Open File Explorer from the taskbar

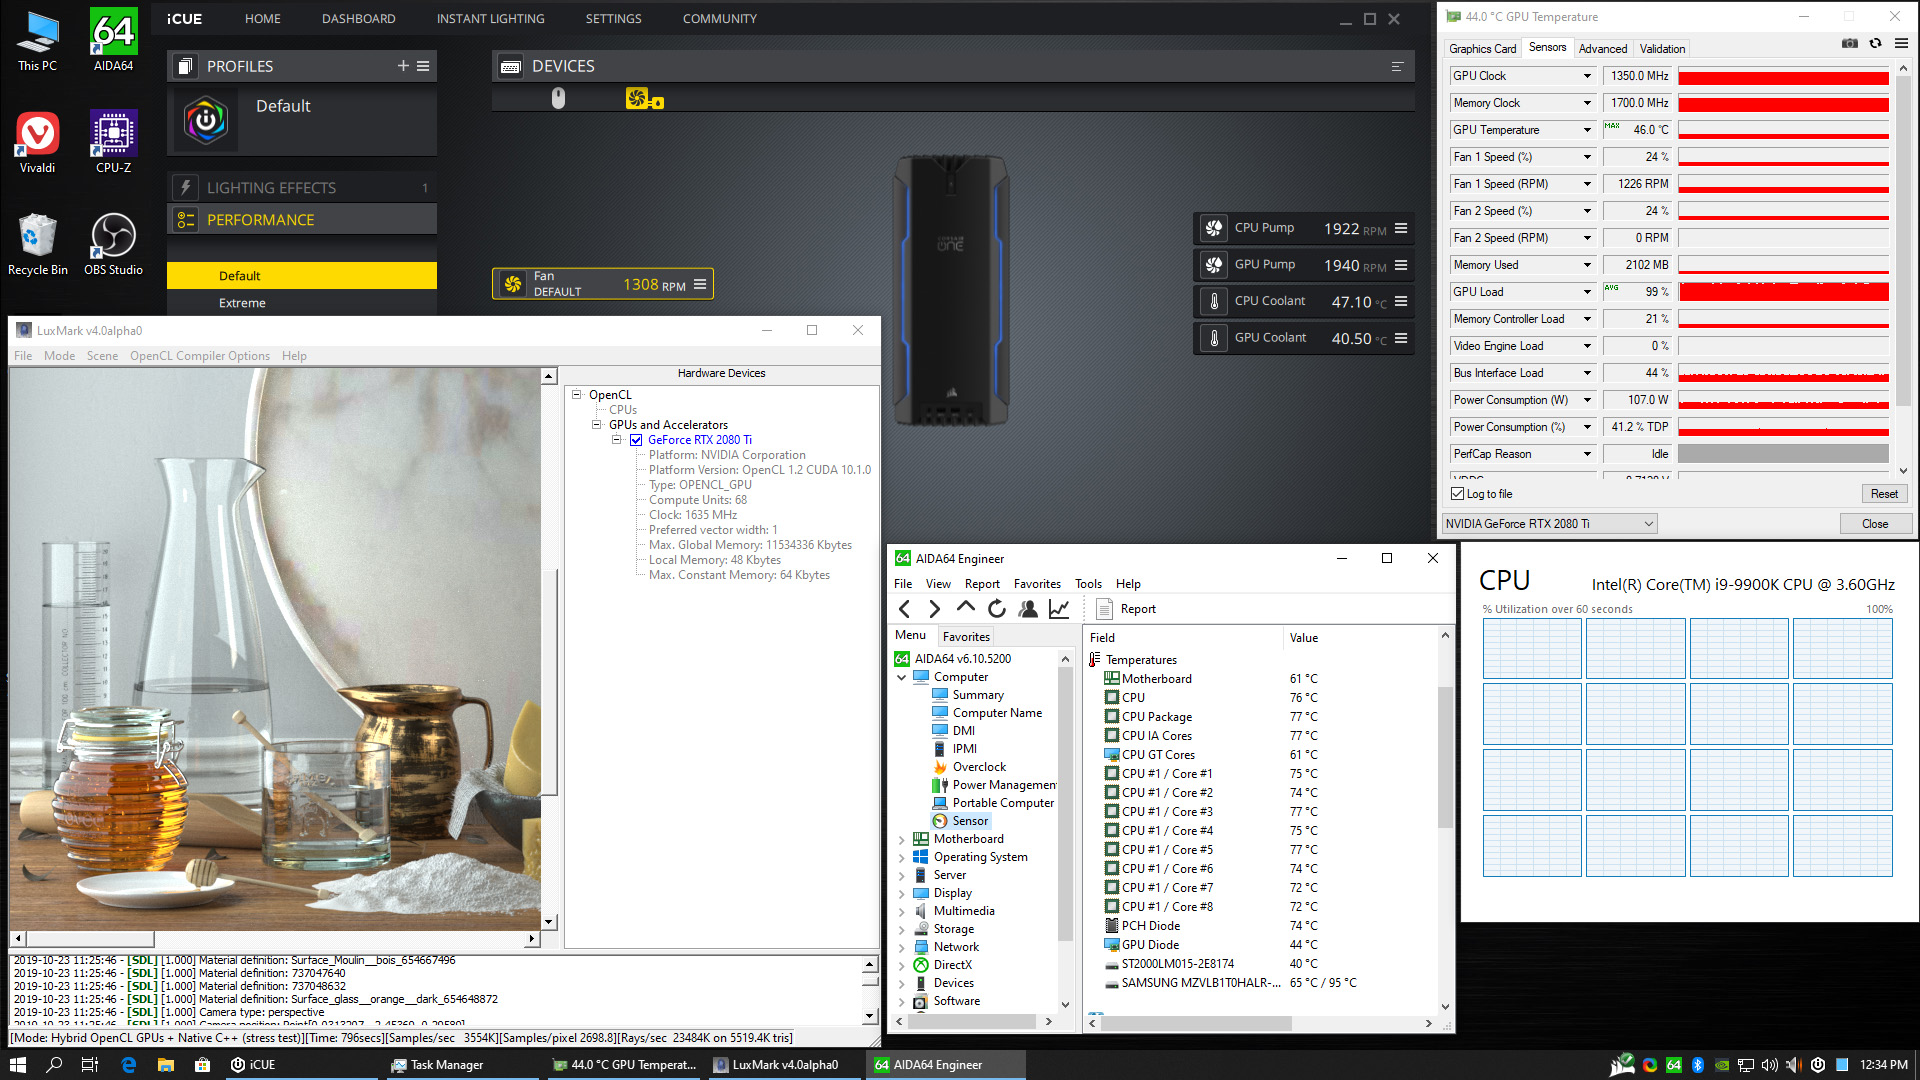pyautogui.click(x=166, y=1065)
